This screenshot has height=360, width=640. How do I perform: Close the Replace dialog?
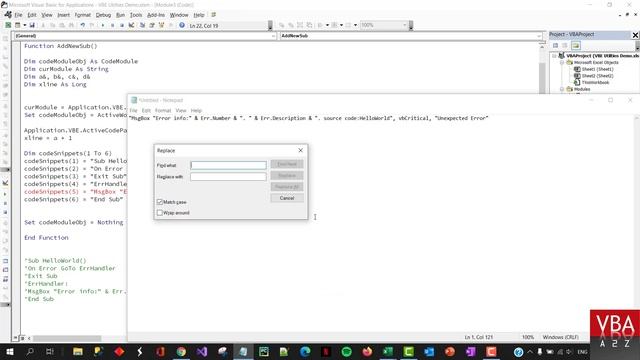(300, 150)
